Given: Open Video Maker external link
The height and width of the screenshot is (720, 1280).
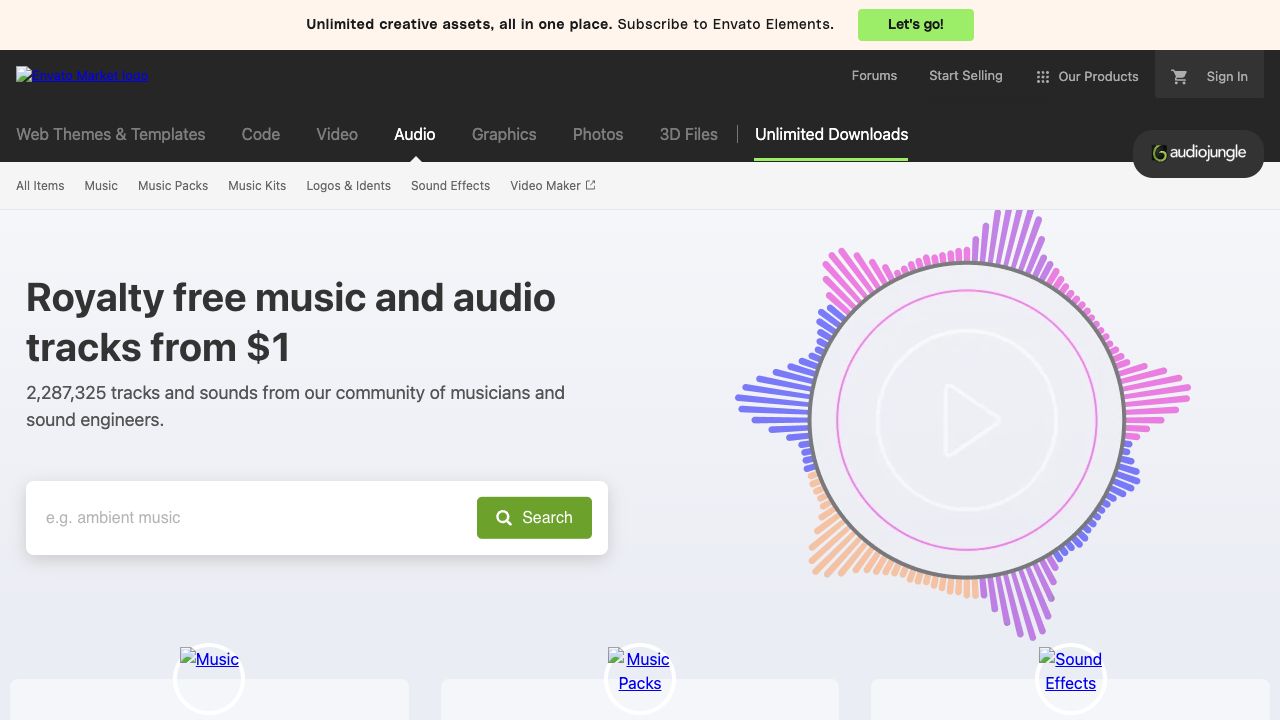Looking at the screenshot, I should tap(552, 186).
